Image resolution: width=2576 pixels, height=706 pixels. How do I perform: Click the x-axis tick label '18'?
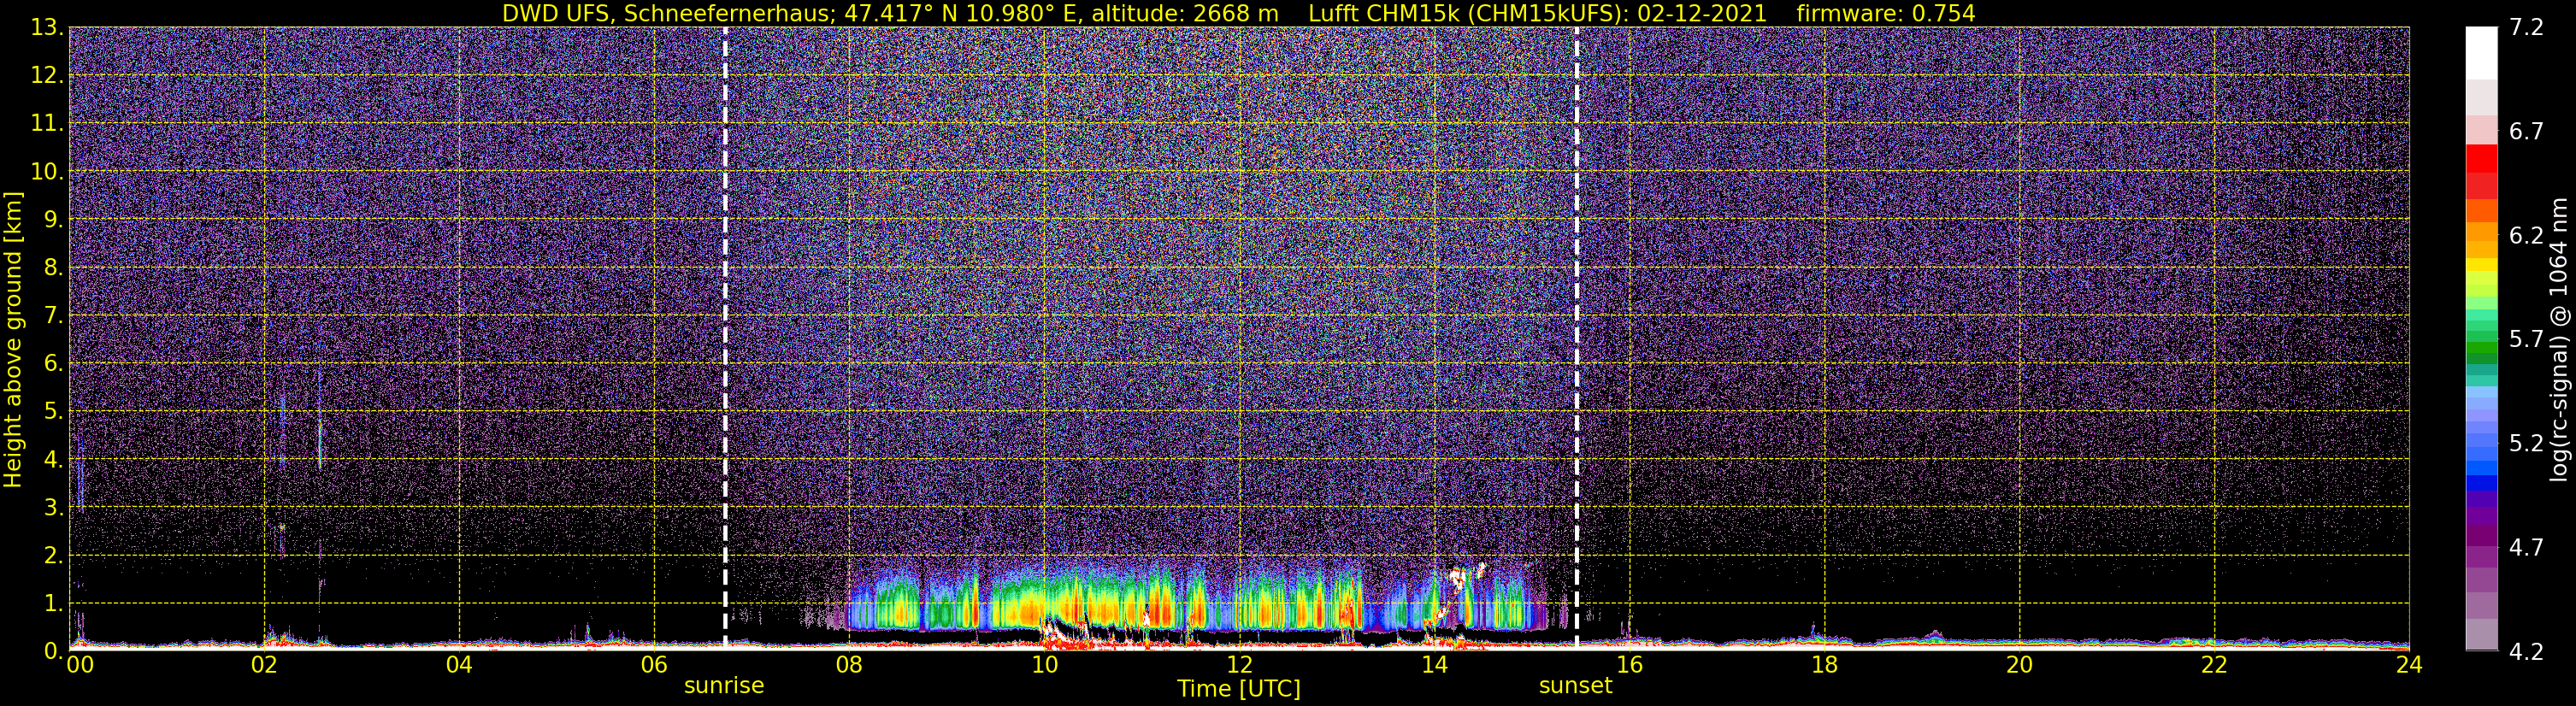pyautogui.click(x=1824, y=665)
